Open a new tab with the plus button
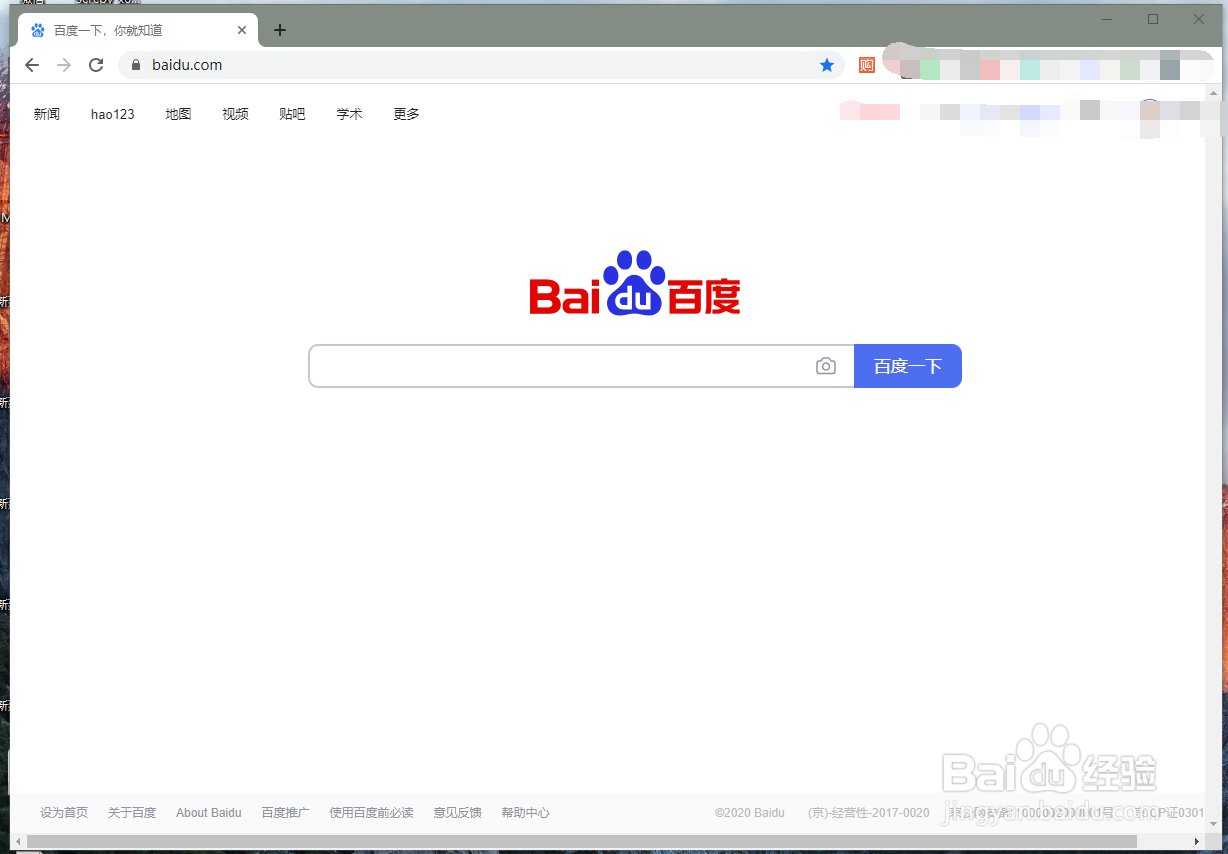Image resolution: width=1228 pixels, height=854 pixels. coord(280,30)
